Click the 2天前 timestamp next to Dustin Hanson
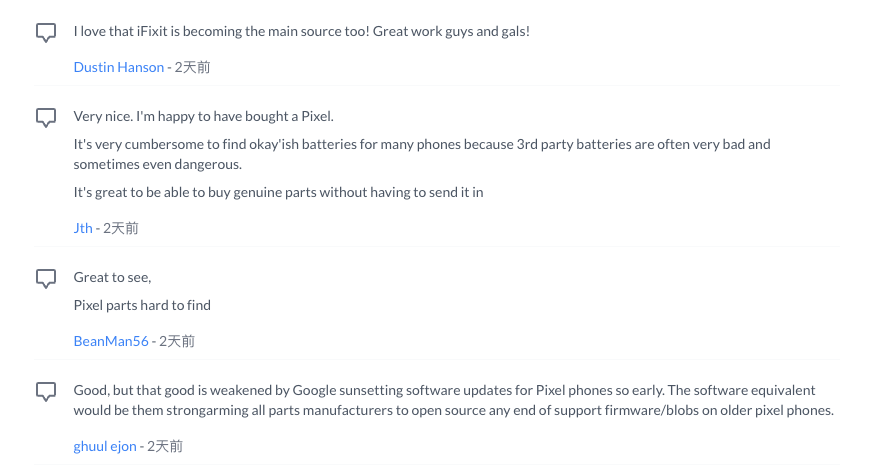Viewport: 871px width, 471px height. (192, 67)
